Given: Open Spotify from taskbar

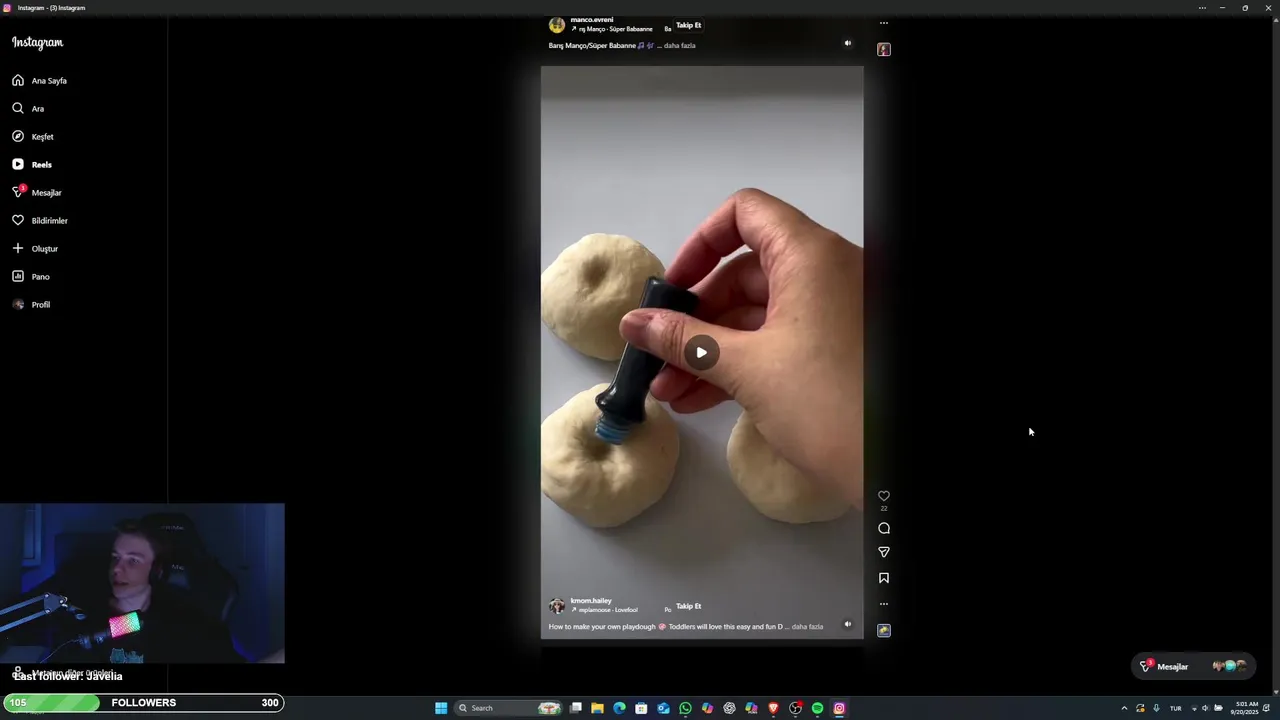Looking at the screenshot, I should click(817, 708).
